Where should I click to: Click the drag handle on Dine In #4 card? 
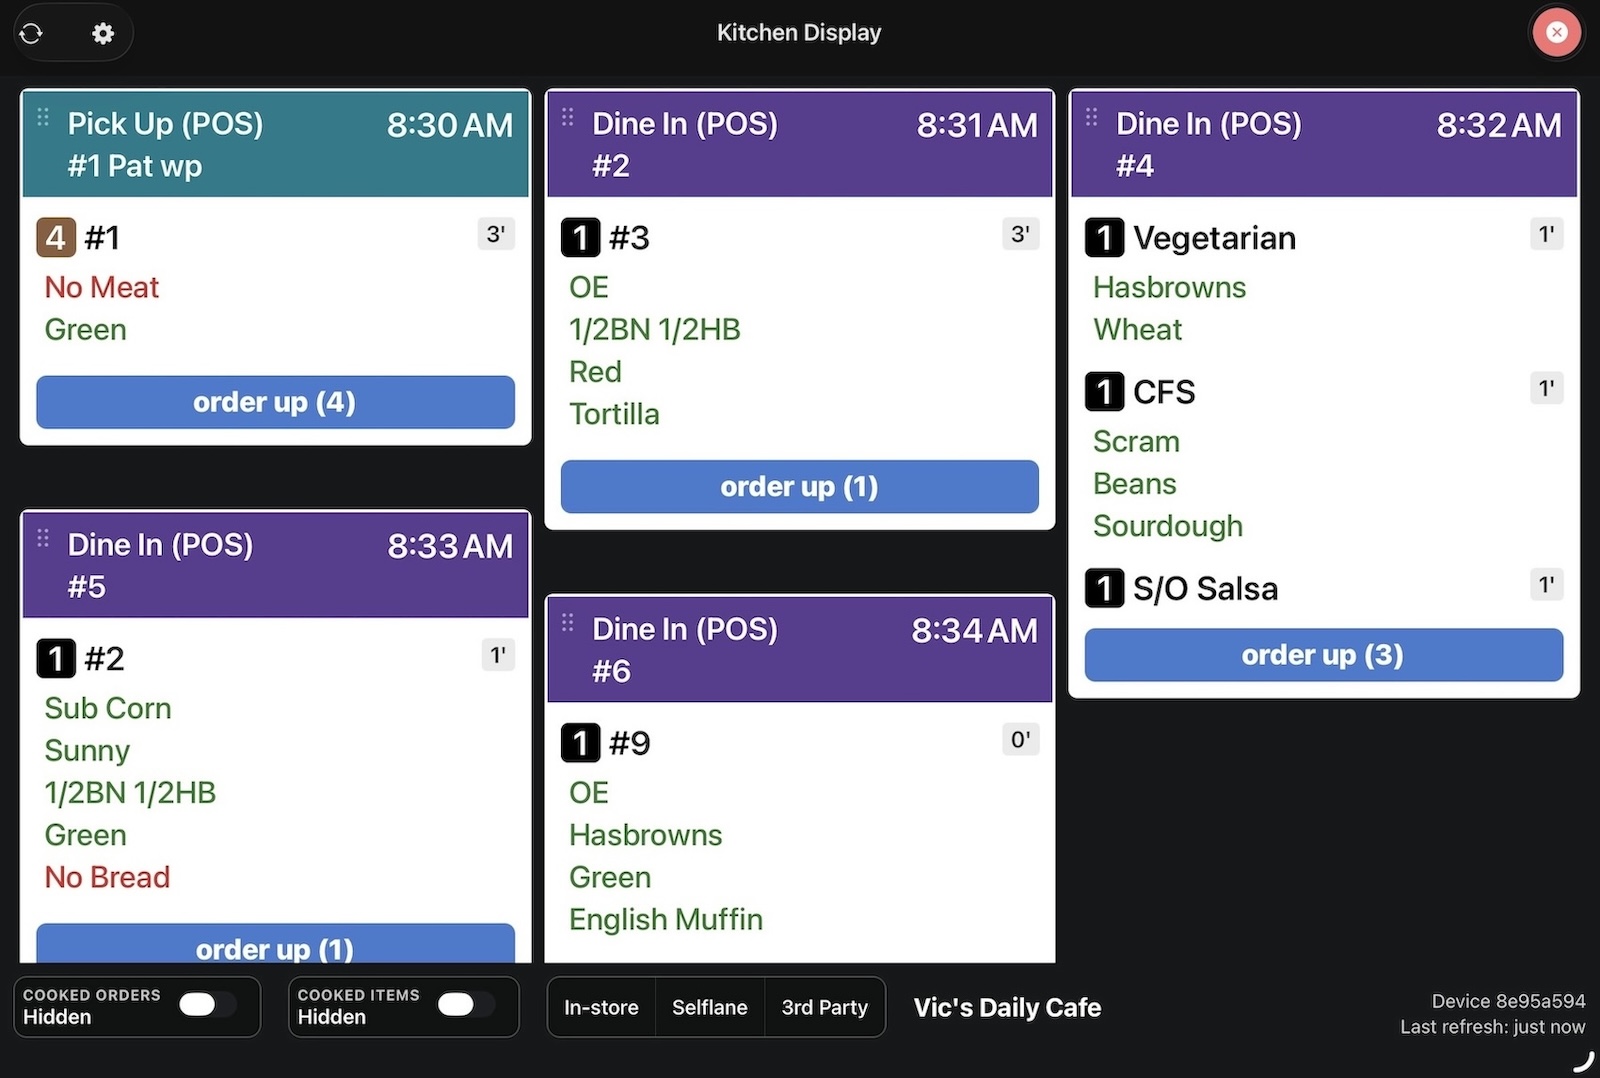click(x=1090, y=117)
